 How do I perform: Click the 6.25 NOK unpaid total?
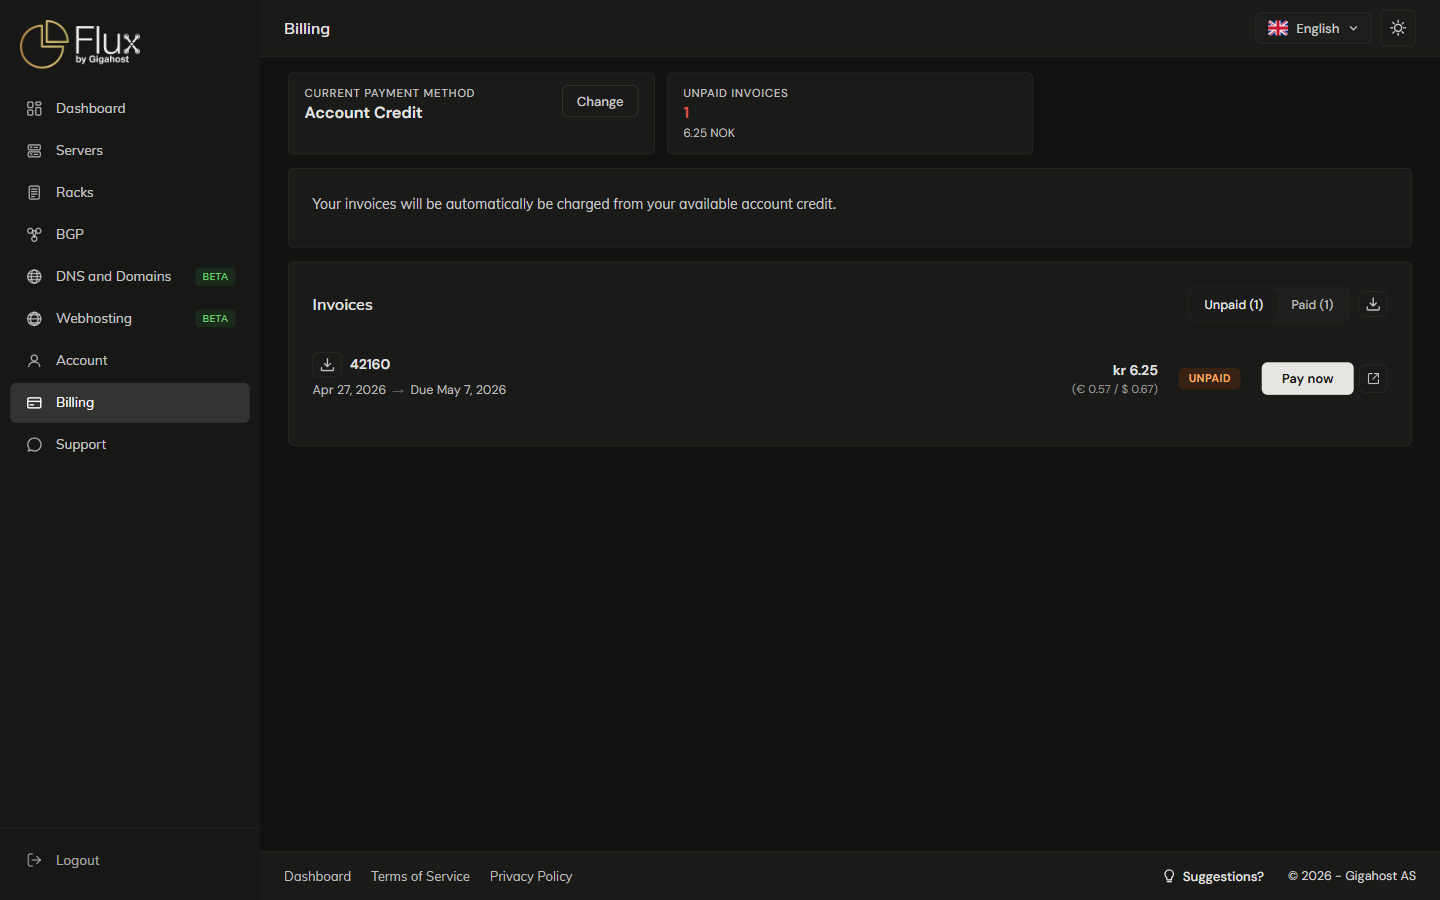click(709, 133)
